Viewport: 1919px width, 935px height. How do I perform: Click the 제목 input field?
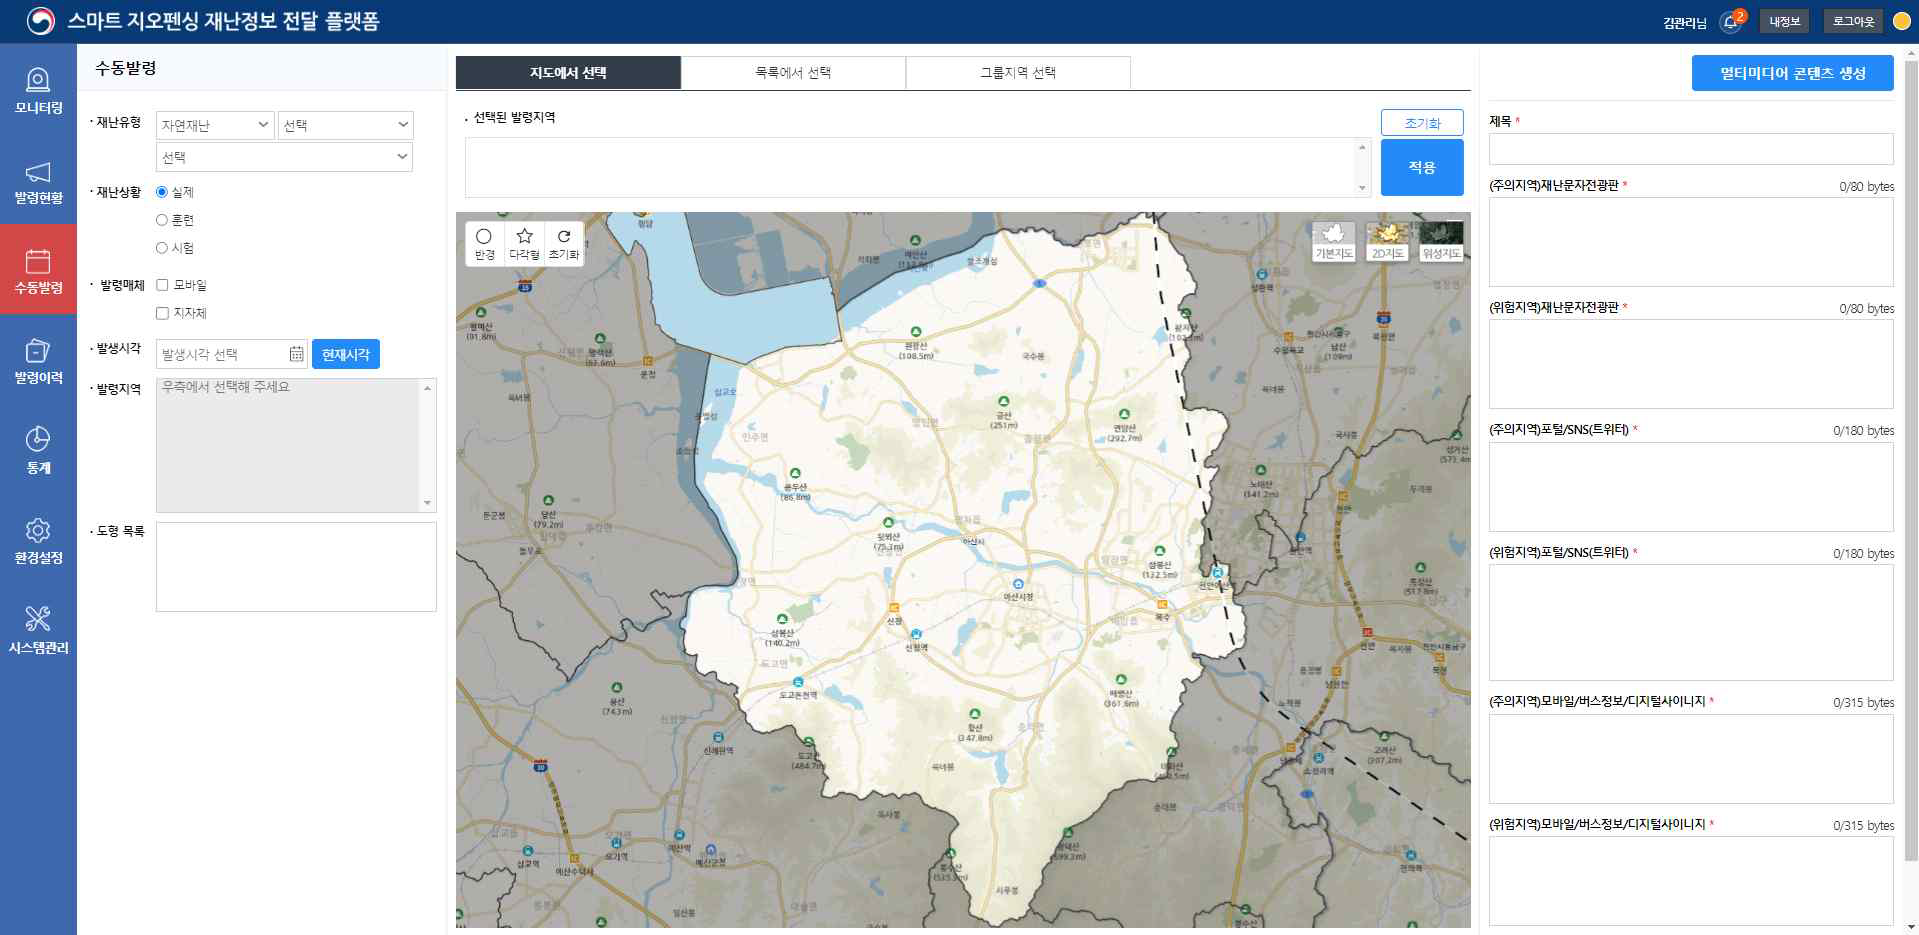pyautogui.click(x=1691, y=149)
